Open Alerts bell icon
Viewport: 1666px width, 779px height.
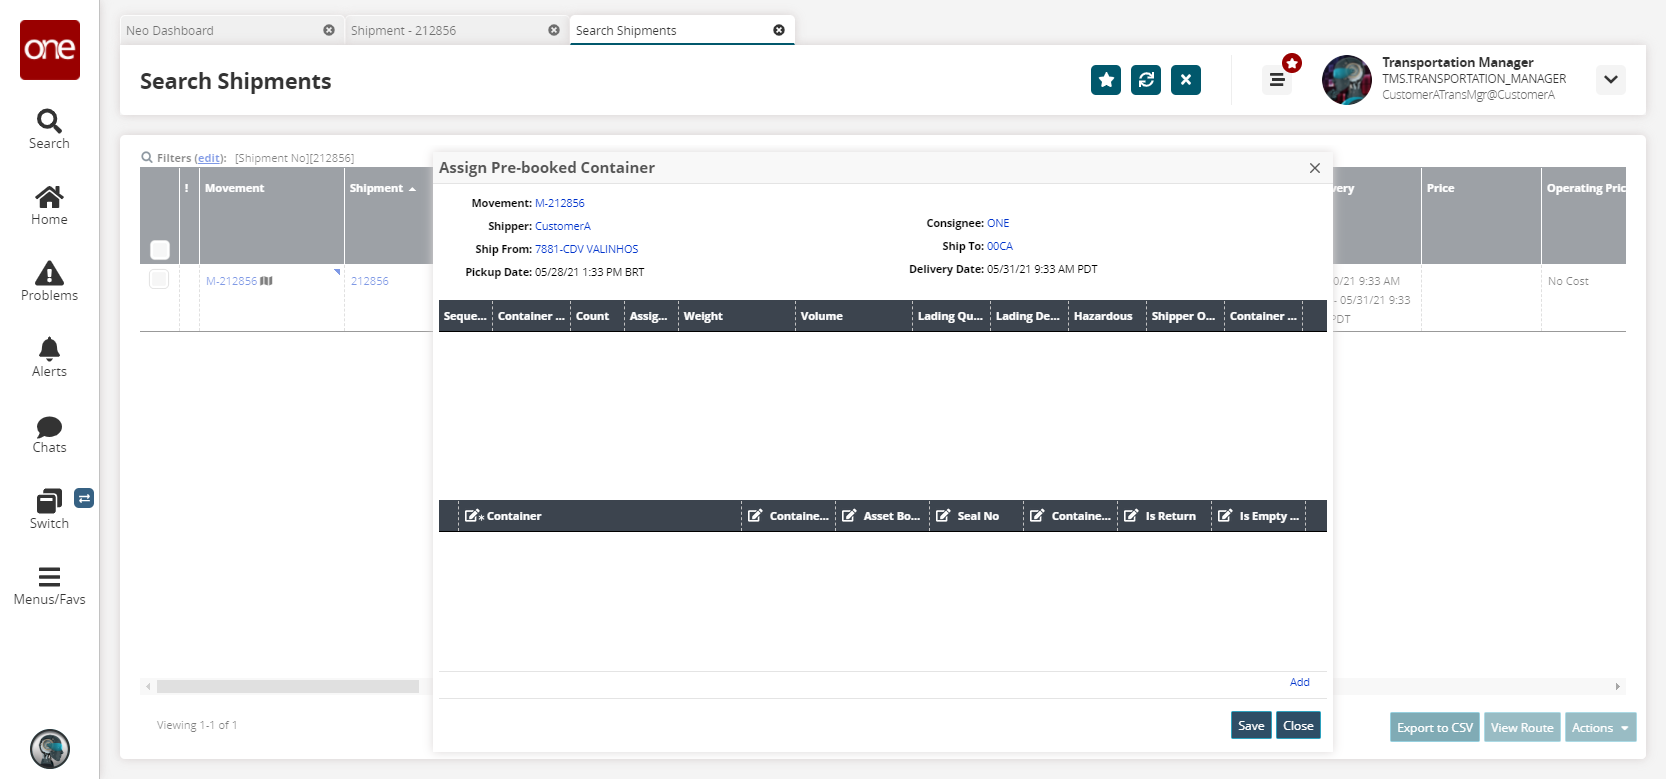coord(49,350)
